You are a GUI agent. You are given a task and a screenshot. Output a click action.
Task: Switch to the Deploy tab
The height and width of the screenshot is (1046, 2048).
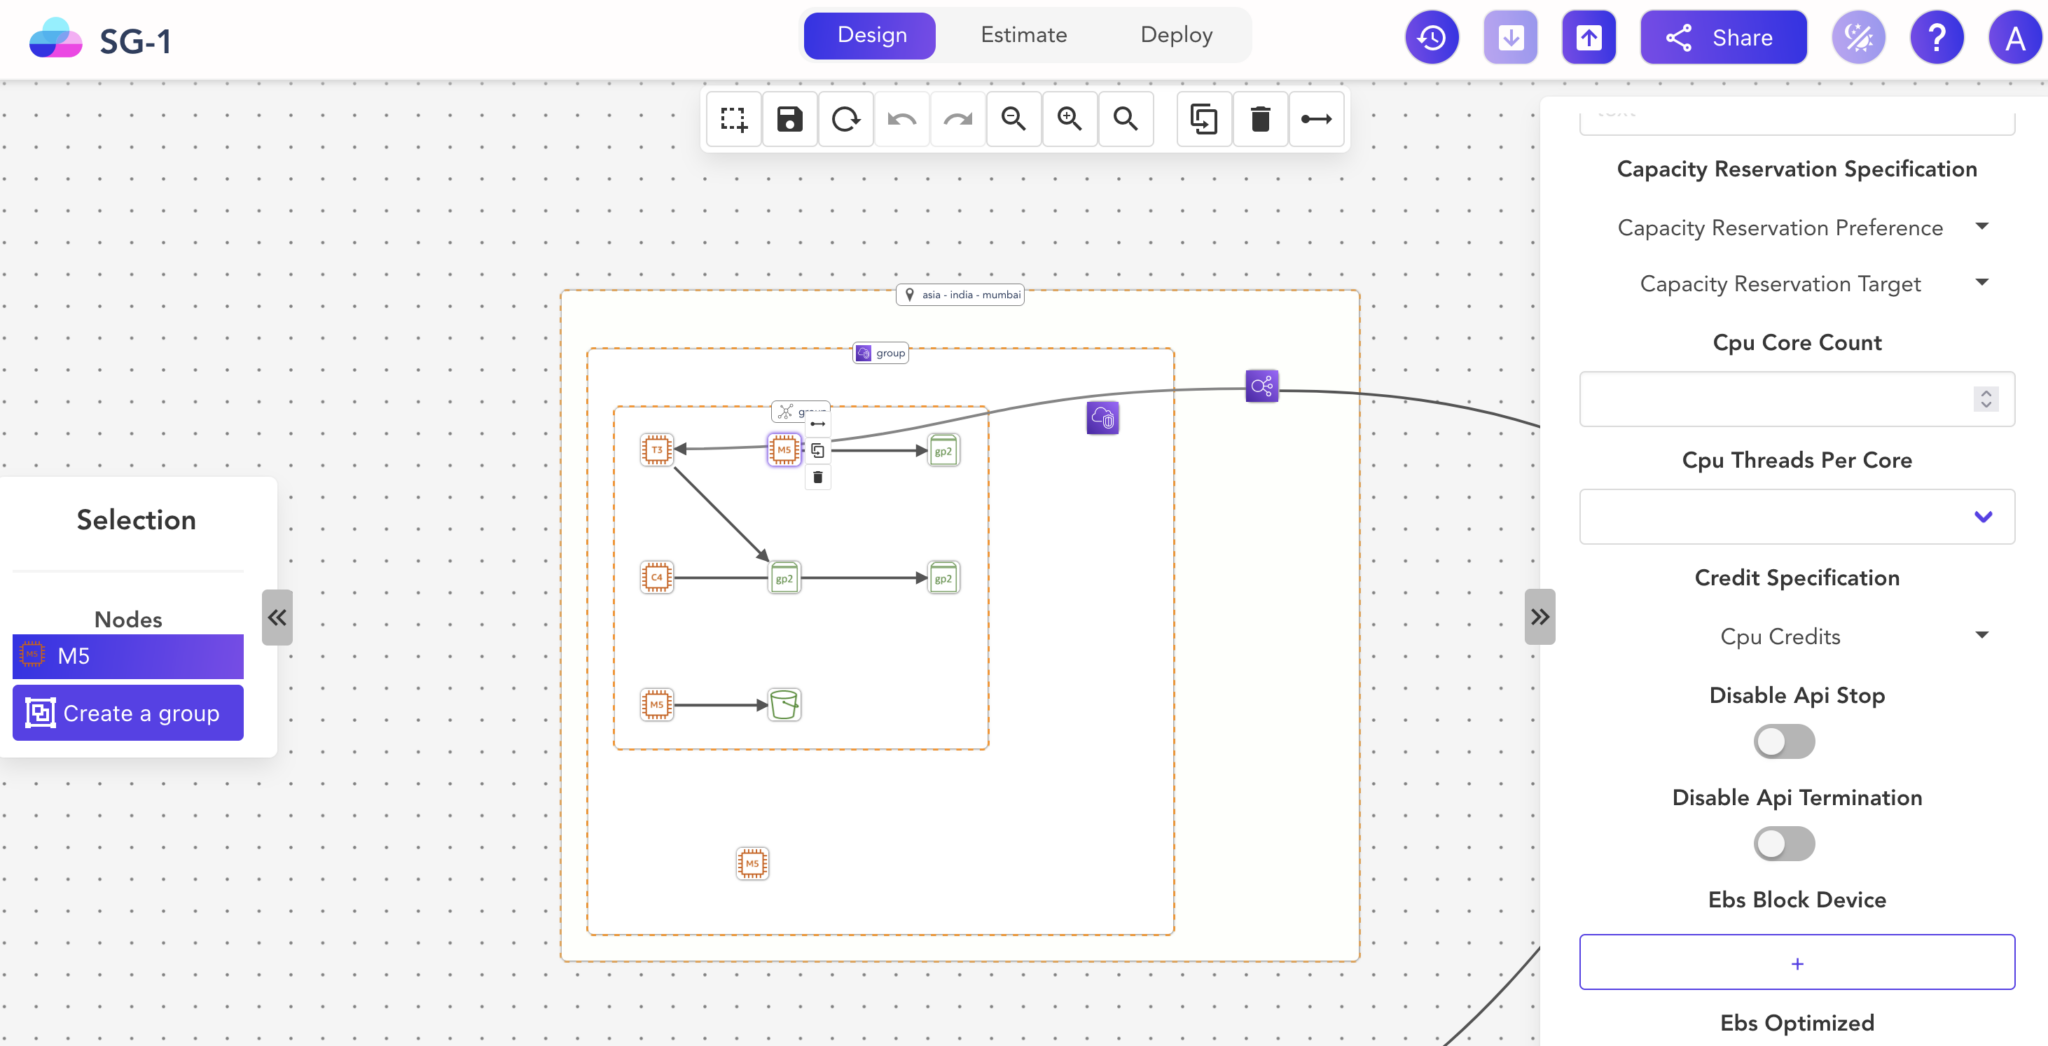[1175, 35]
